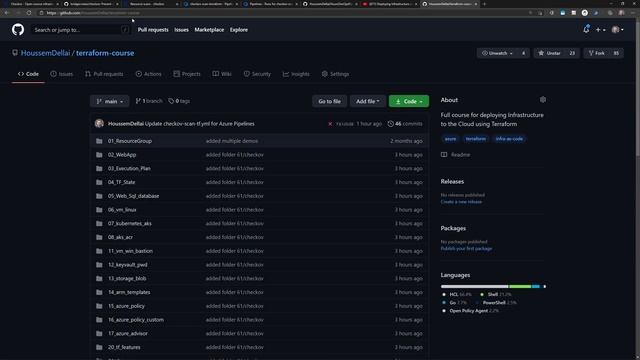Open Pull requests in top navigation
Screen dimensions: 640x360
pyautogui.click(x=153, y=30)
